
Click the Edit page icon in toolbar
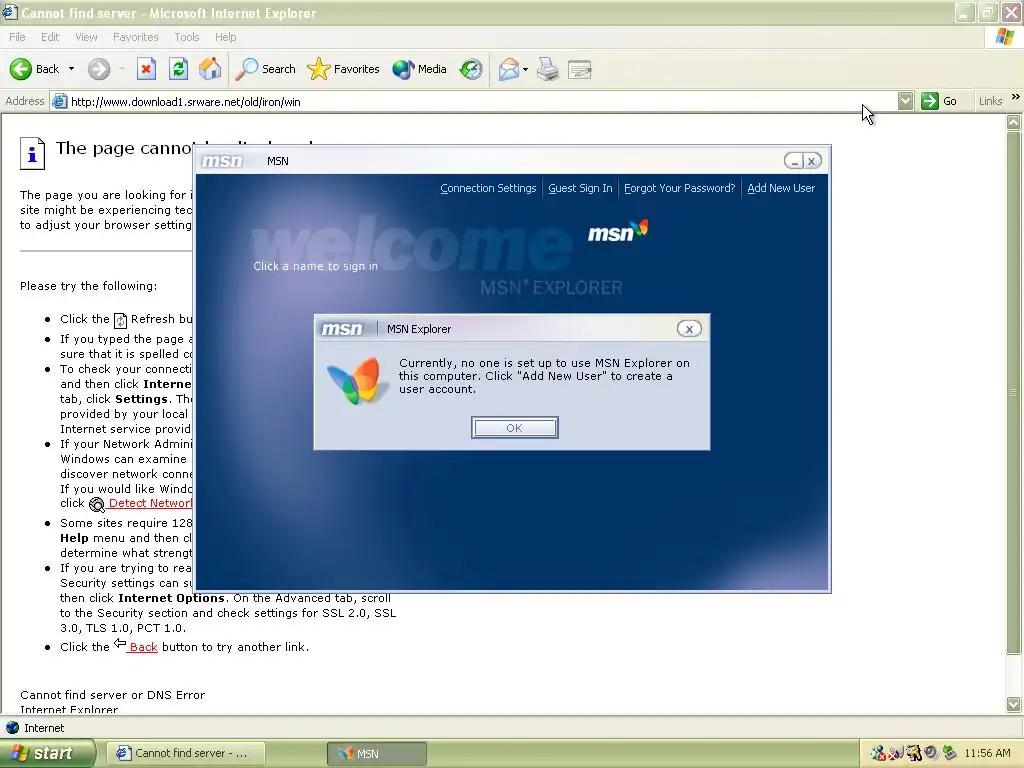(x=580, y=69)
